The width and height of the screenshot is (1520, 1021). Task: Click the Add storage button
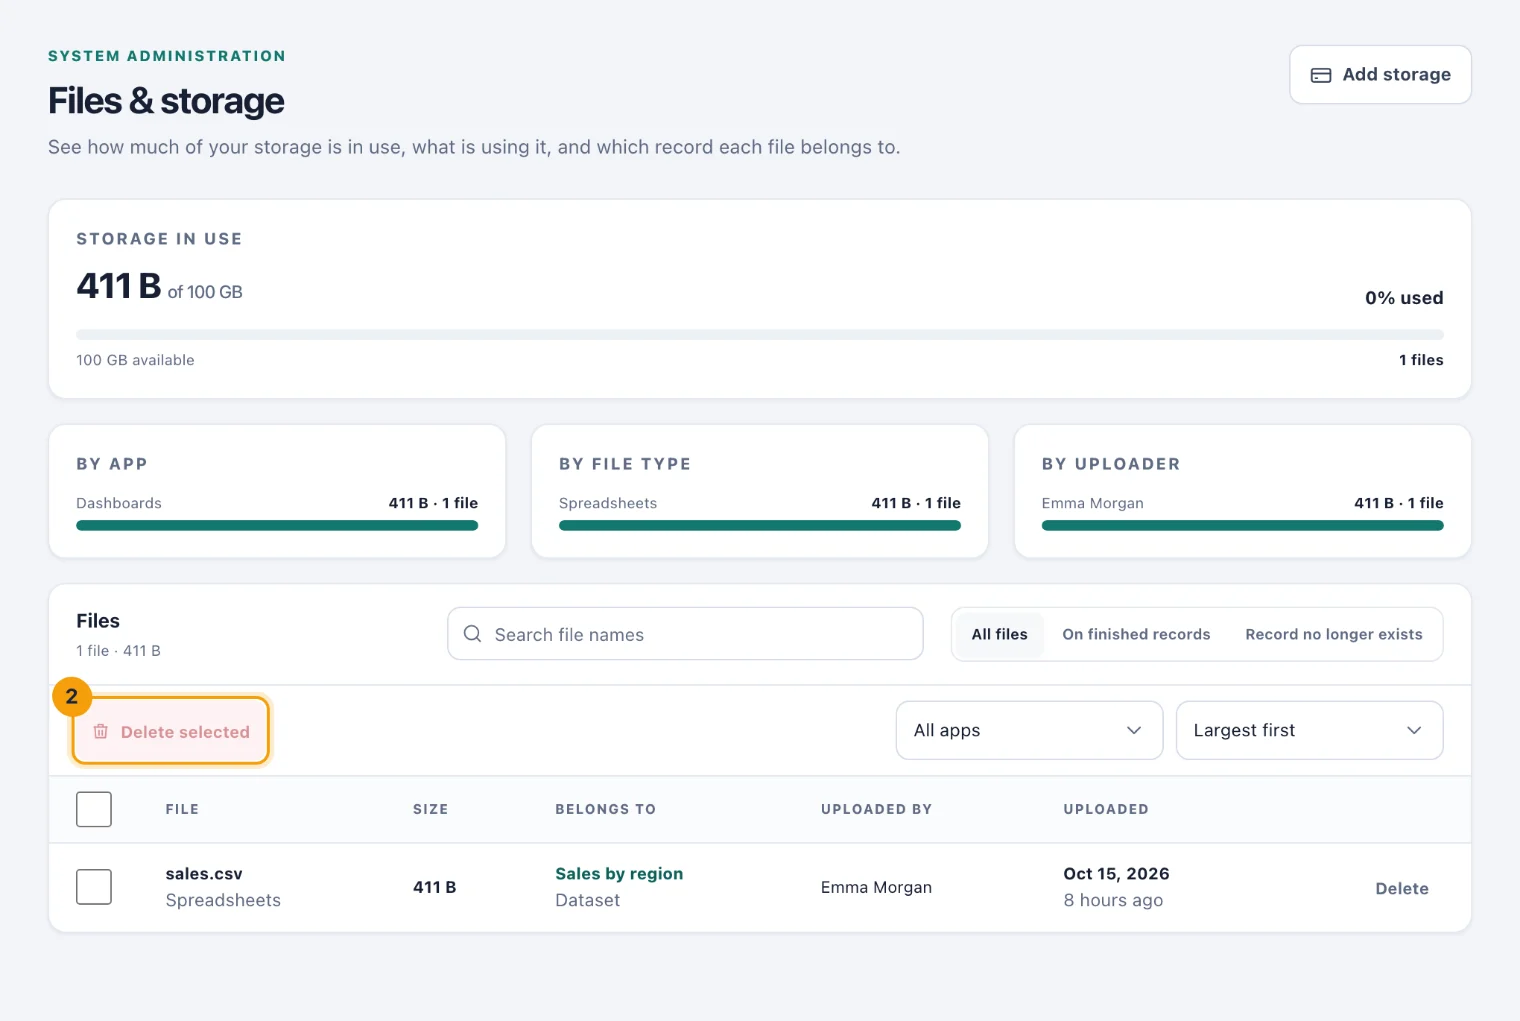(x=1380, y=75)
